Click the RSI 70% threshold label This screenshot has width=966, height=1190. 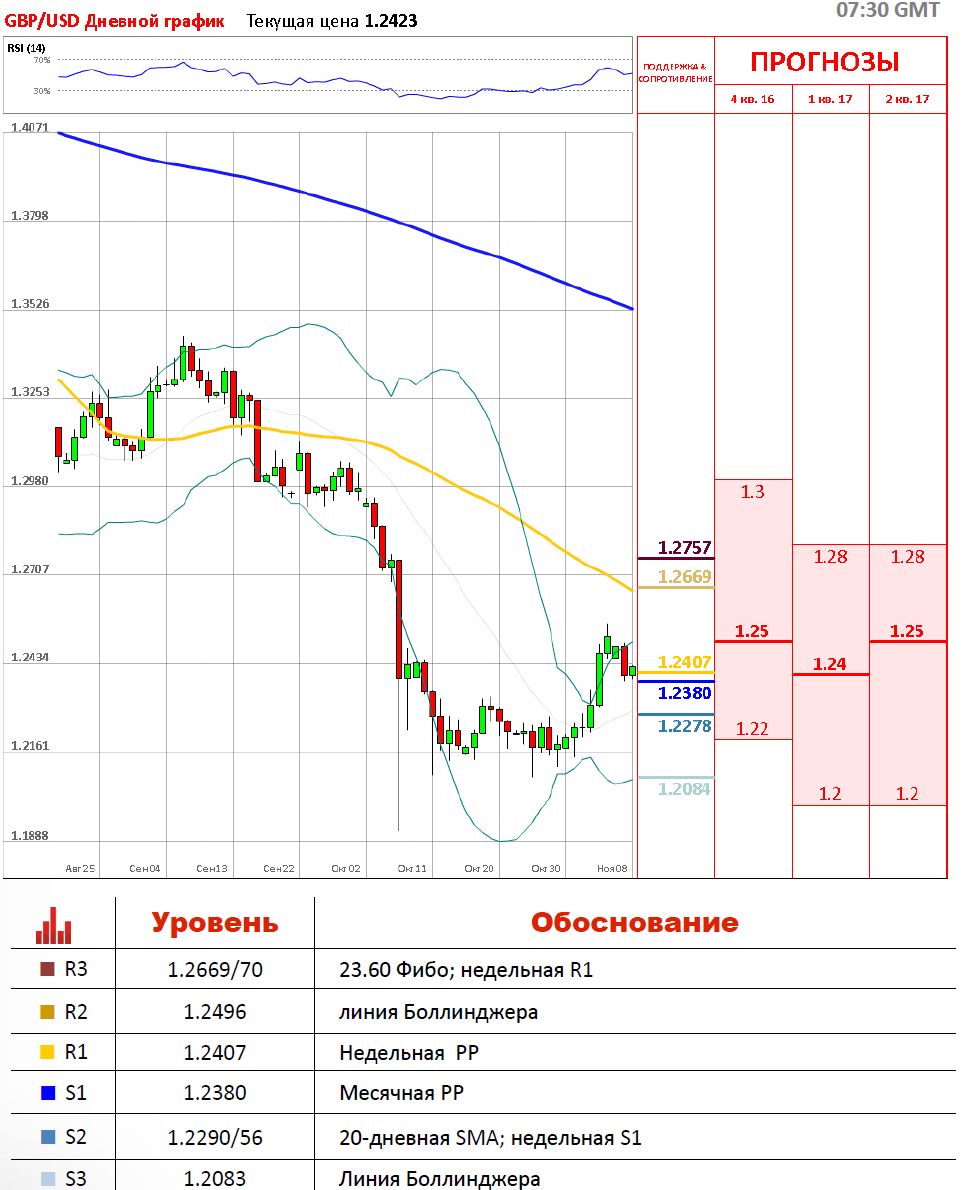42,60
